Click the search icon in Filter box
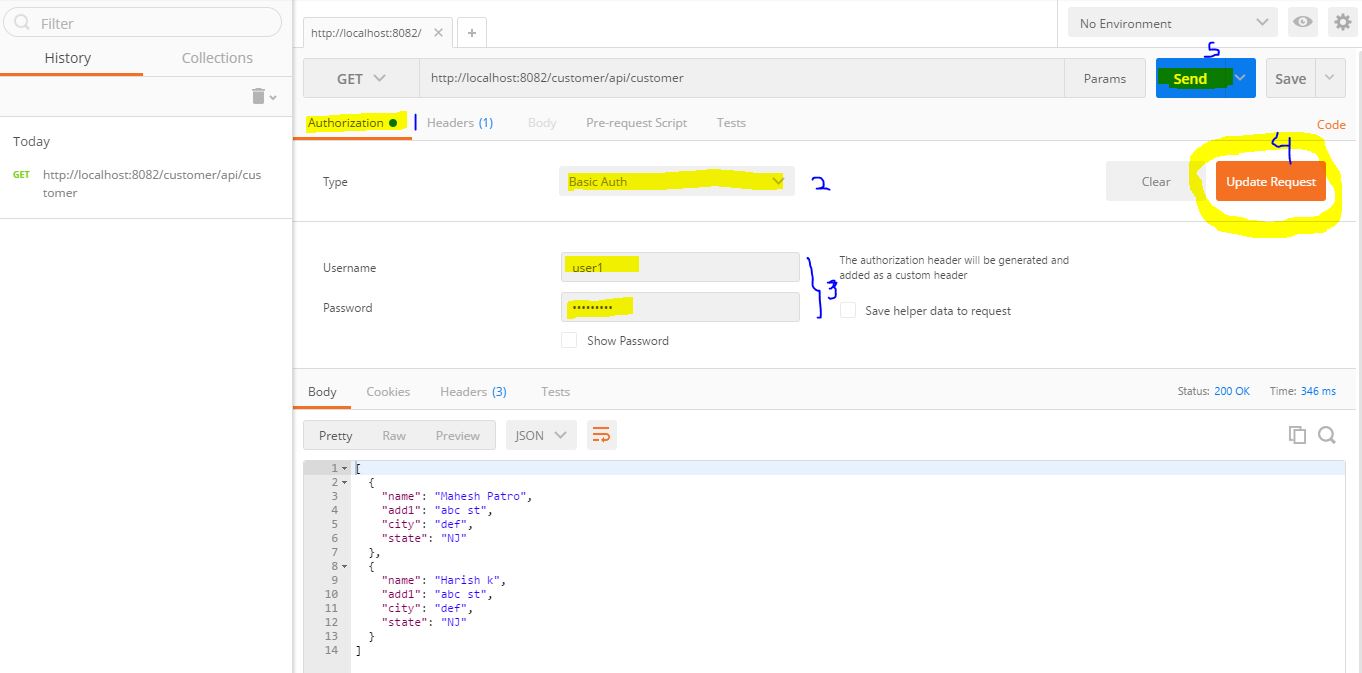The width and height of the screenshot is (1362, 673). click(x=23, y=23)
